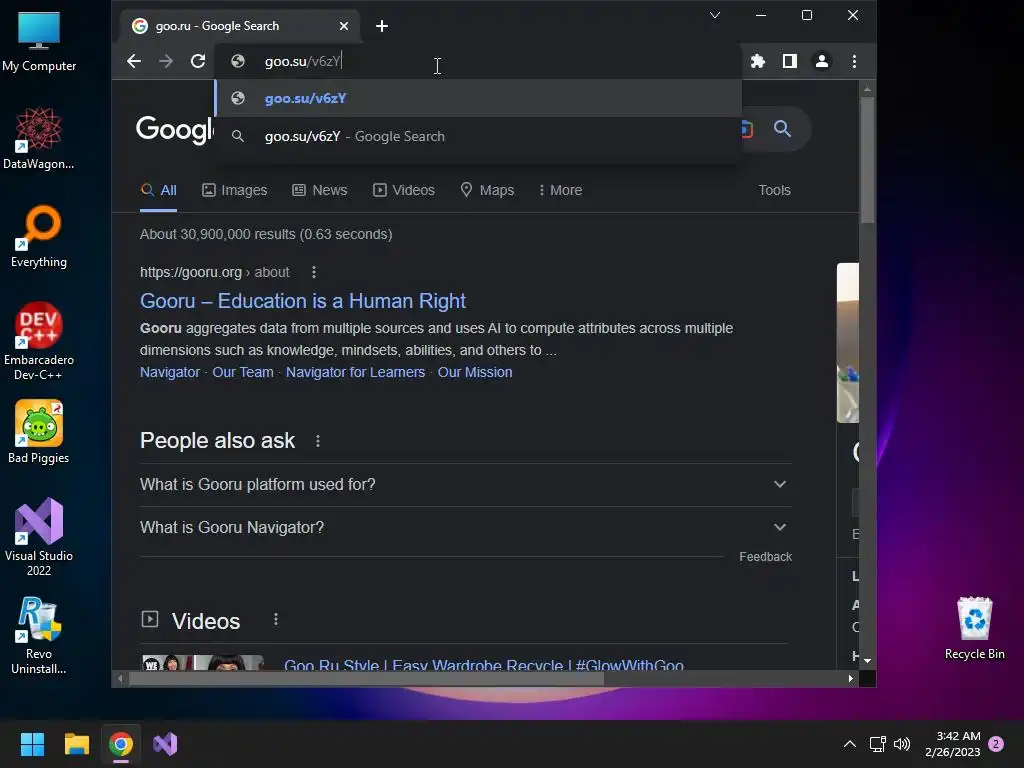Open three-dot options beside gooru.org result

314,272
